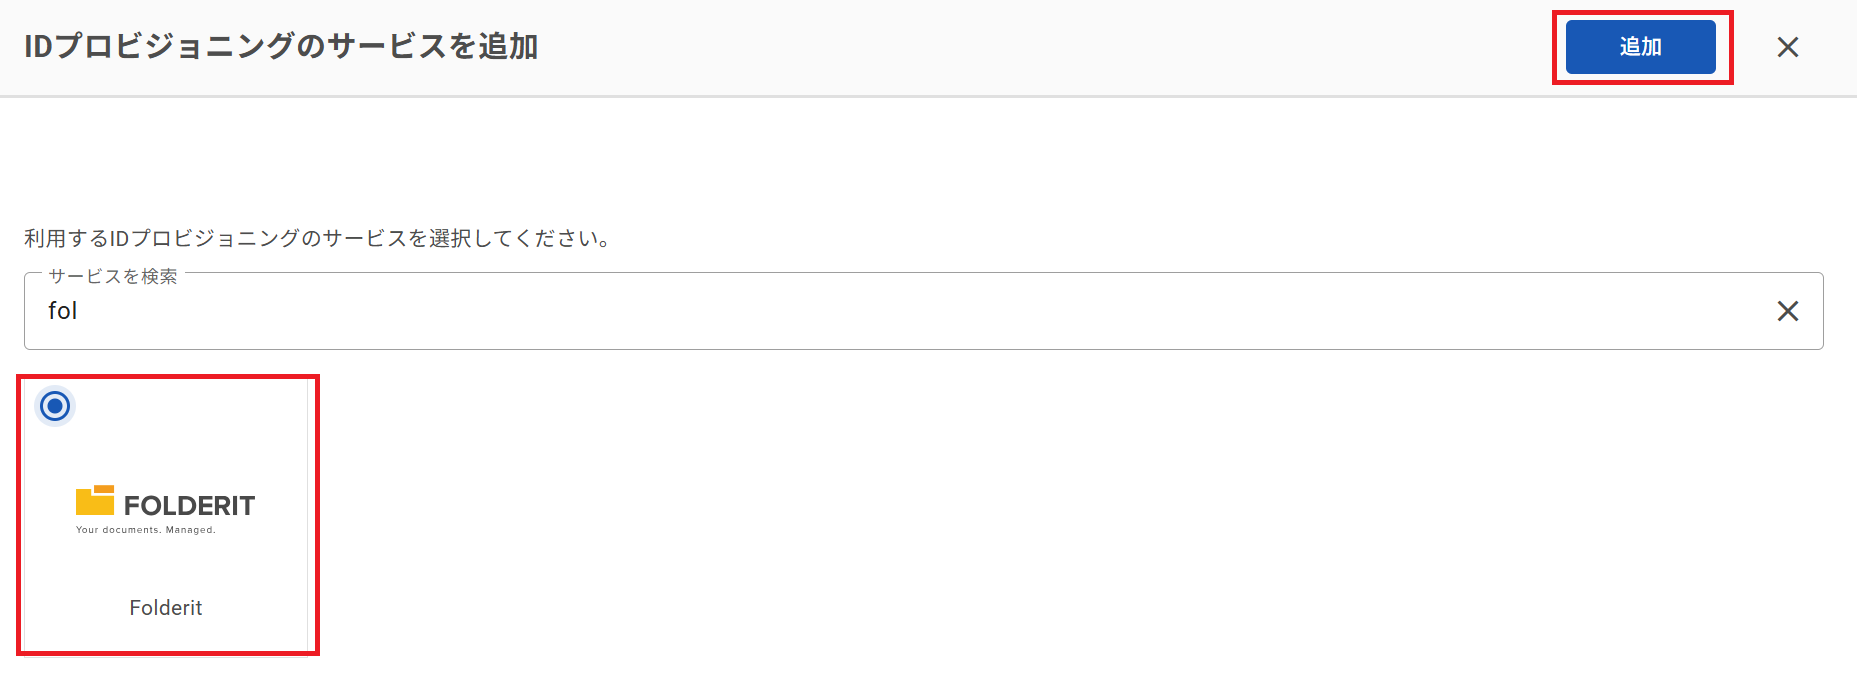Select the Folderit service card
The image size is (1857, 674).
[x=166, y=514]
